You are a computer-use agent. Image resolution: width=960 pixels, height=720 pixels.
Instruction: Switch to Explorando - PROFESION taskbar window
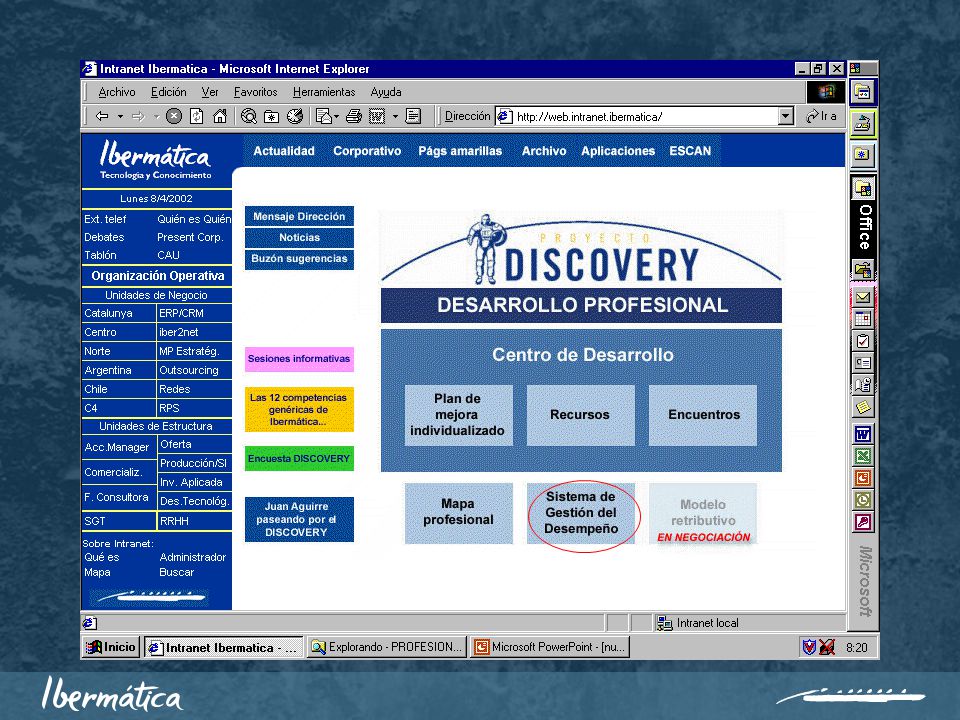click(x=387, y=647)
